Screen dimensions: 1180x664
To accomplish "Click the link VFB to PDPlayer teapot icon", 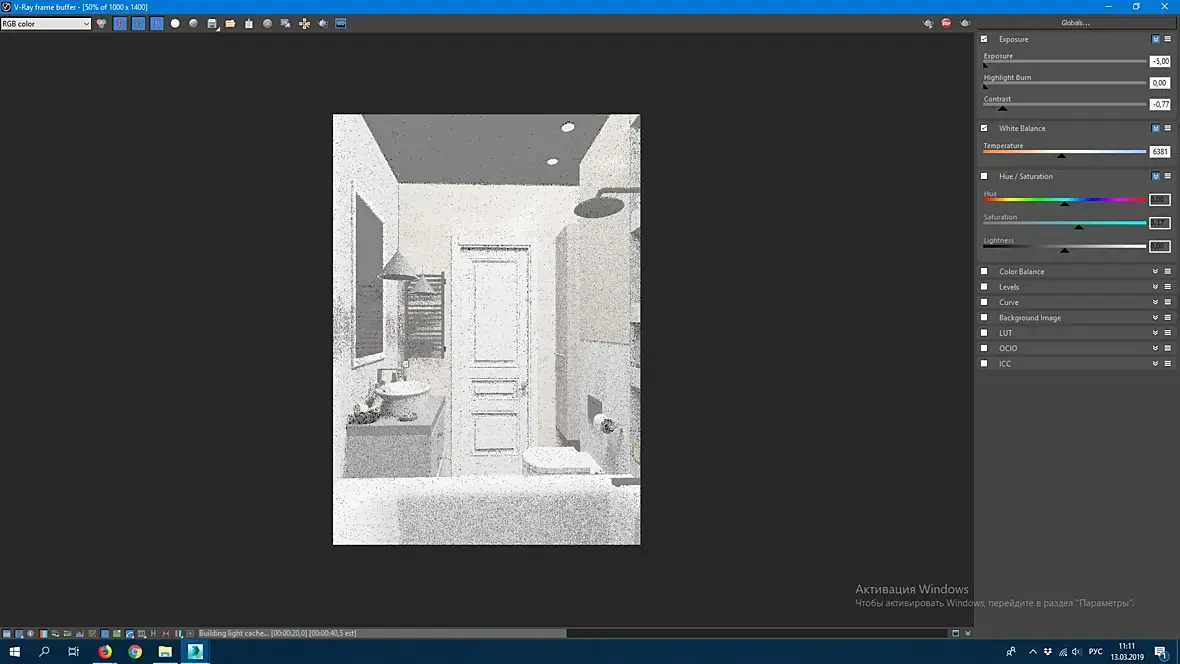I will click(323, 23).
